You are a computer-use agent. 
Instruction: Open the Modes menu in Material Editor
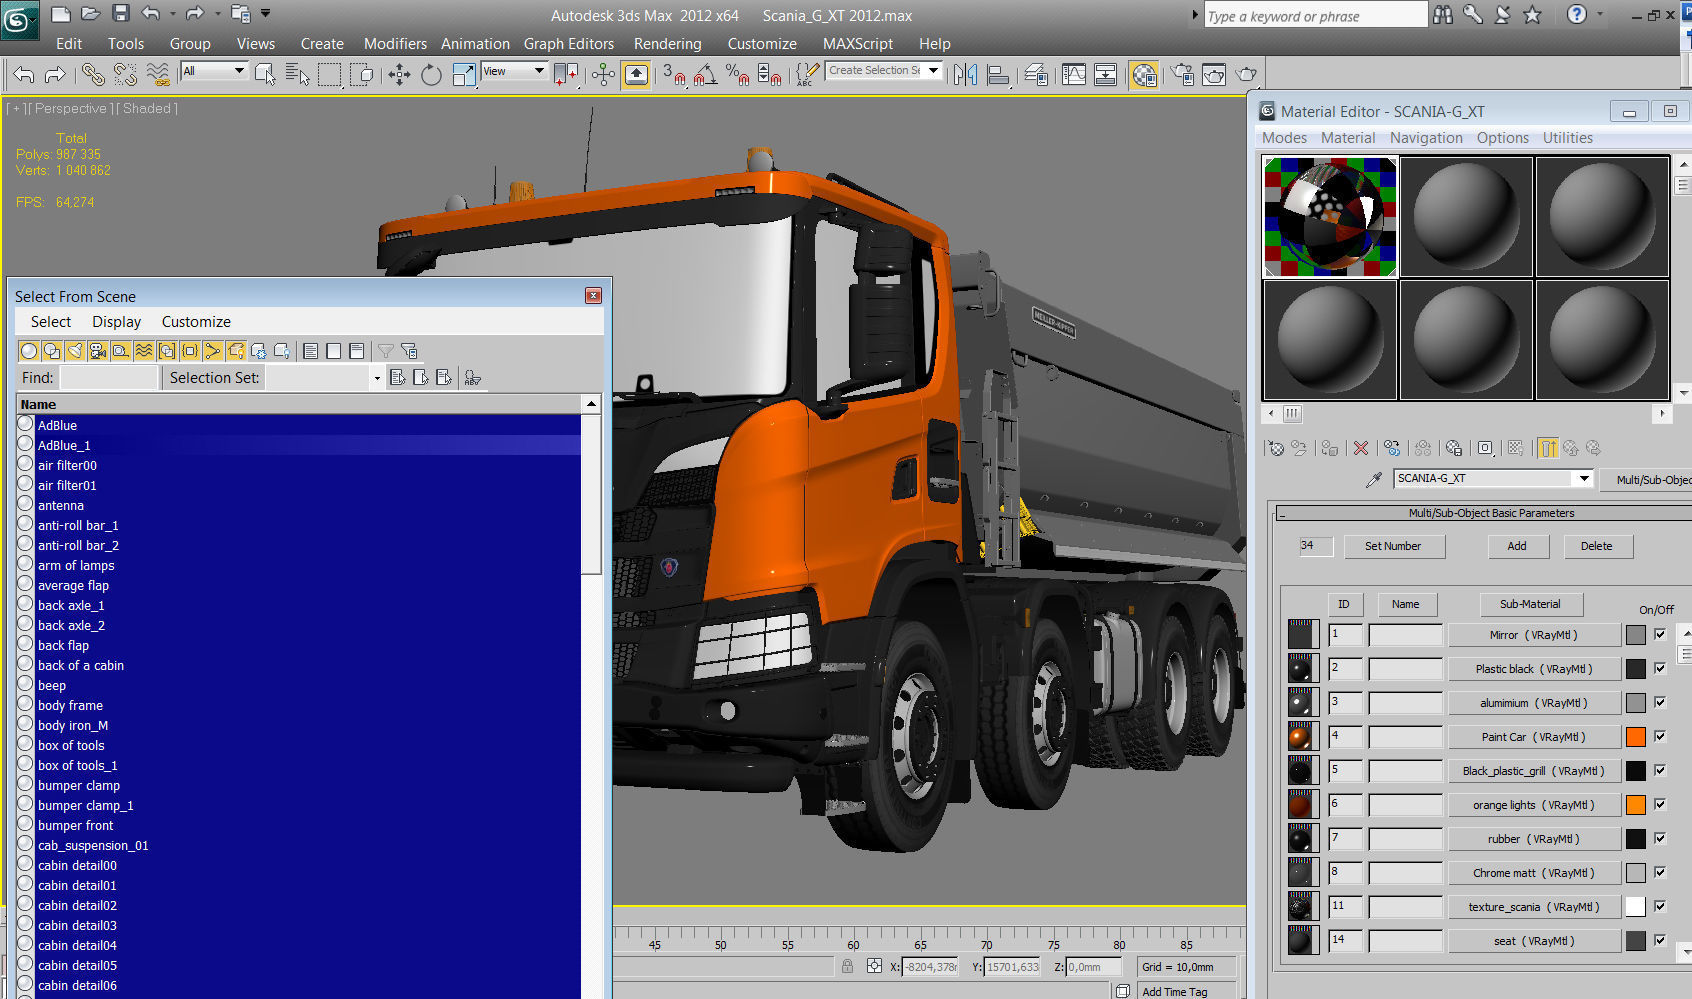pos(1284,138)
